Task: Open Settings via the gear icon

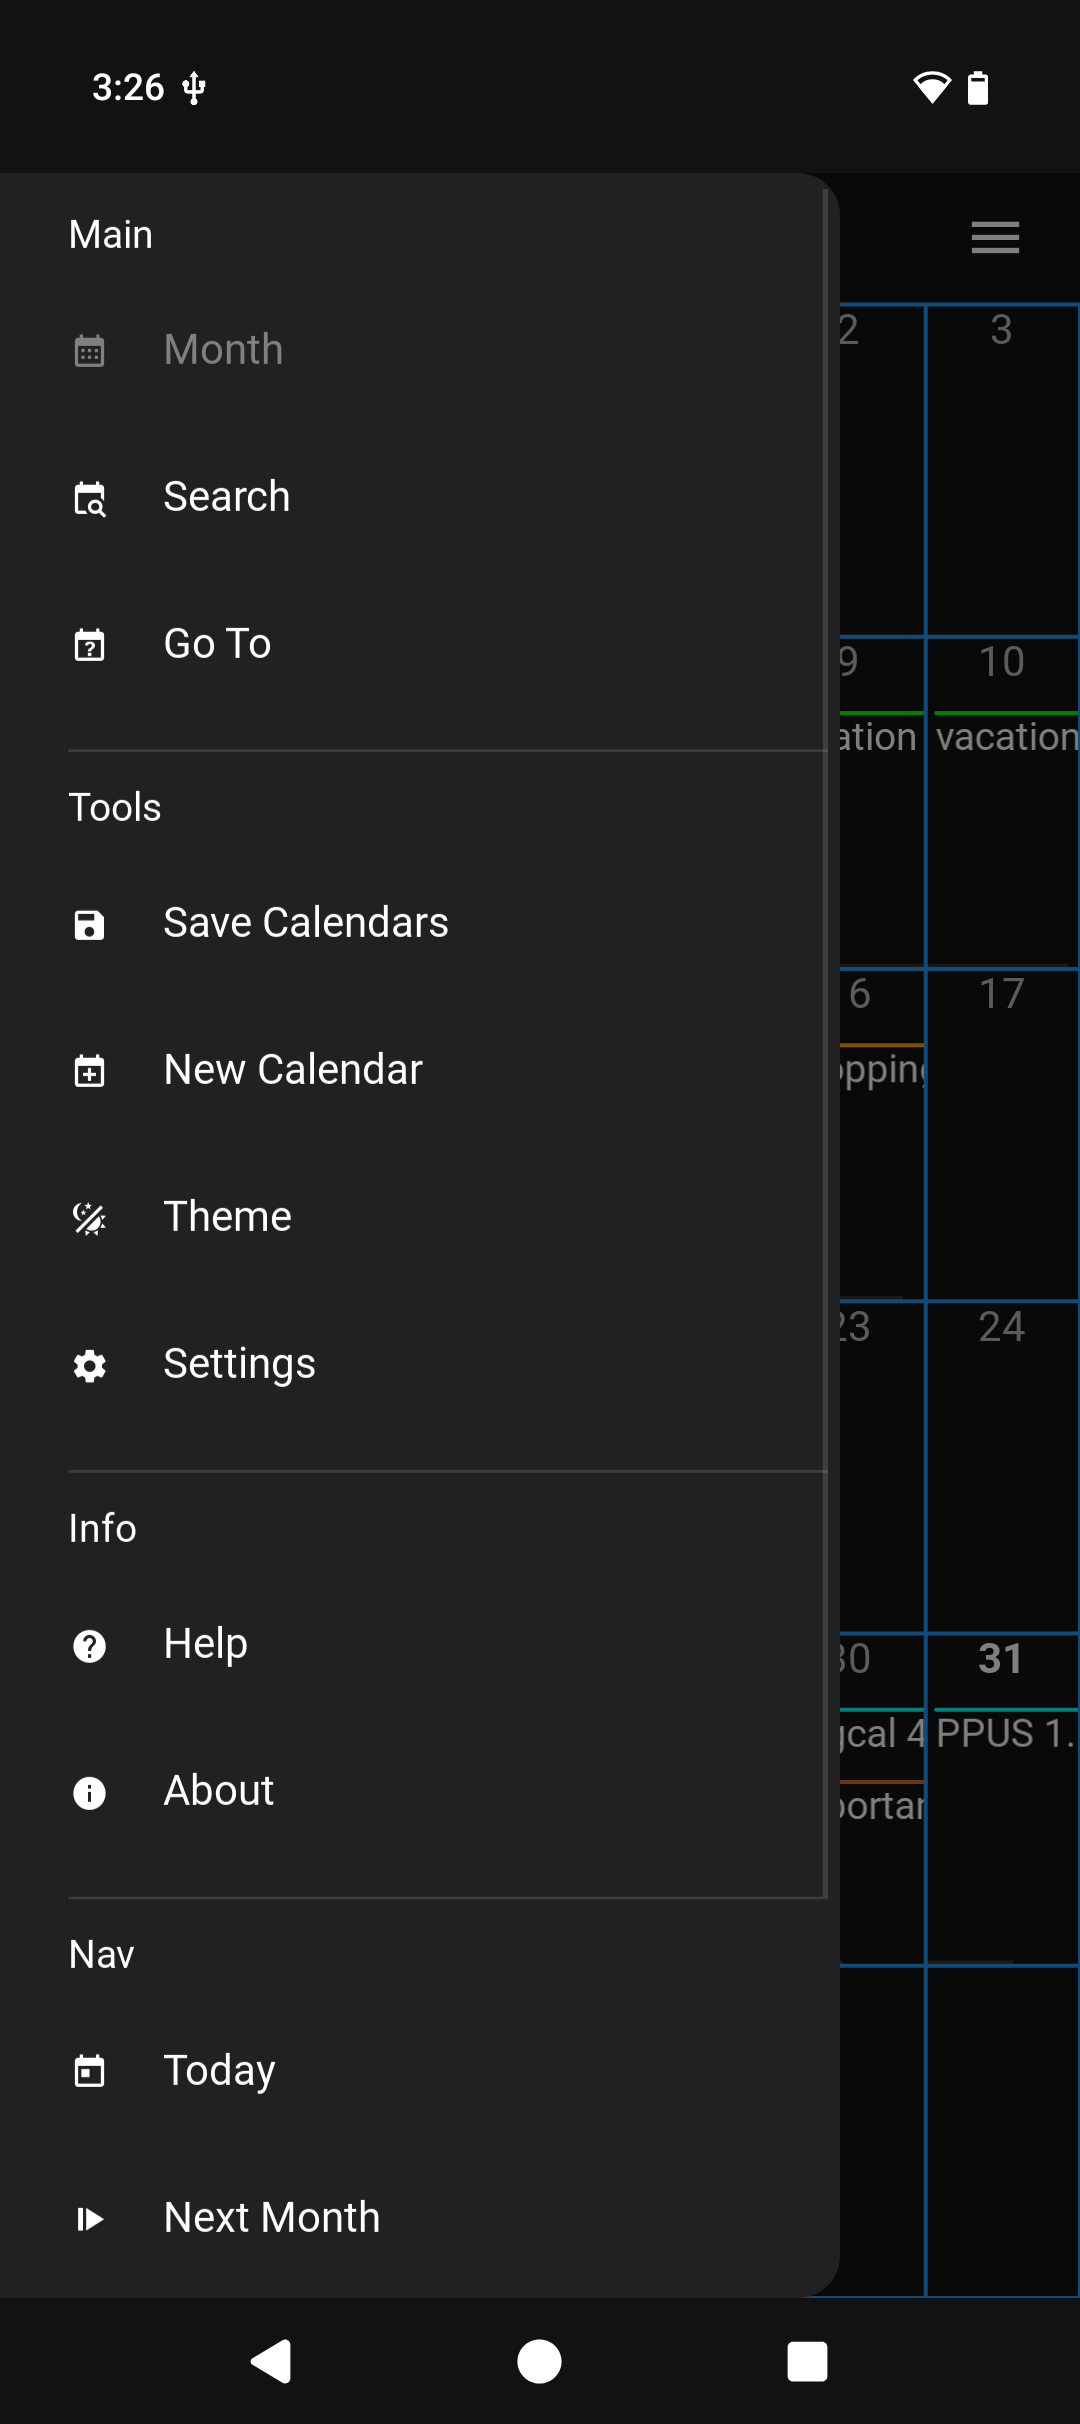Action: [x=90, y=1365]
